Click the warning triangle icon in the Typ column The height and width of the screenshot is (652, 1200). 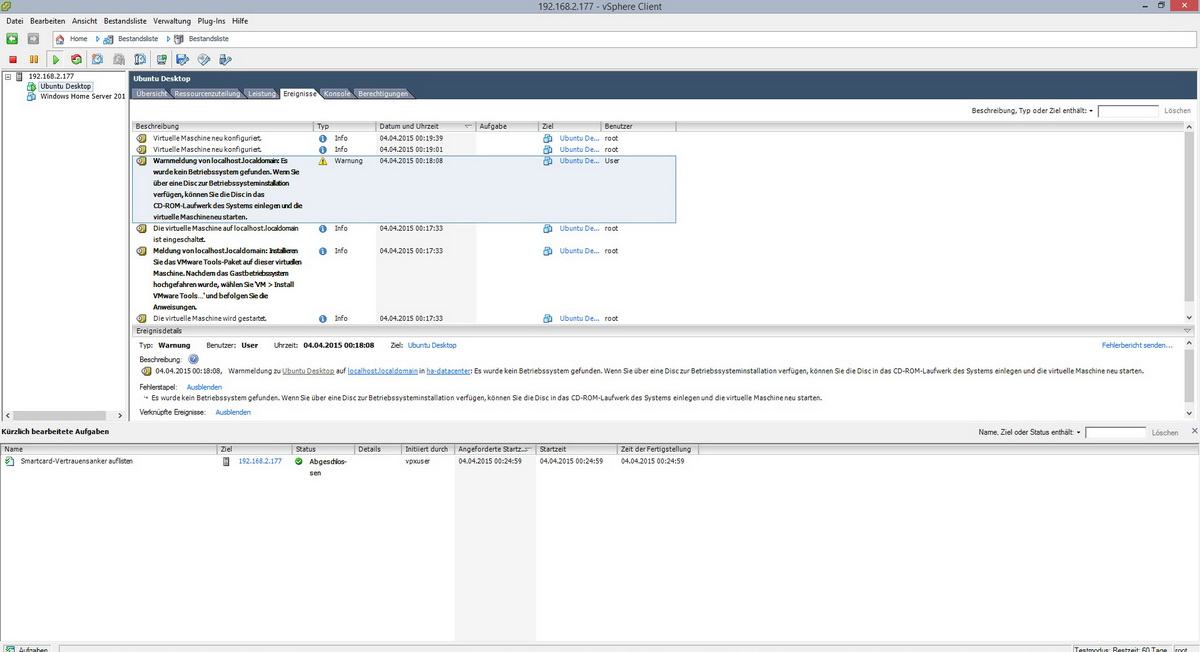tap(322, 160)
